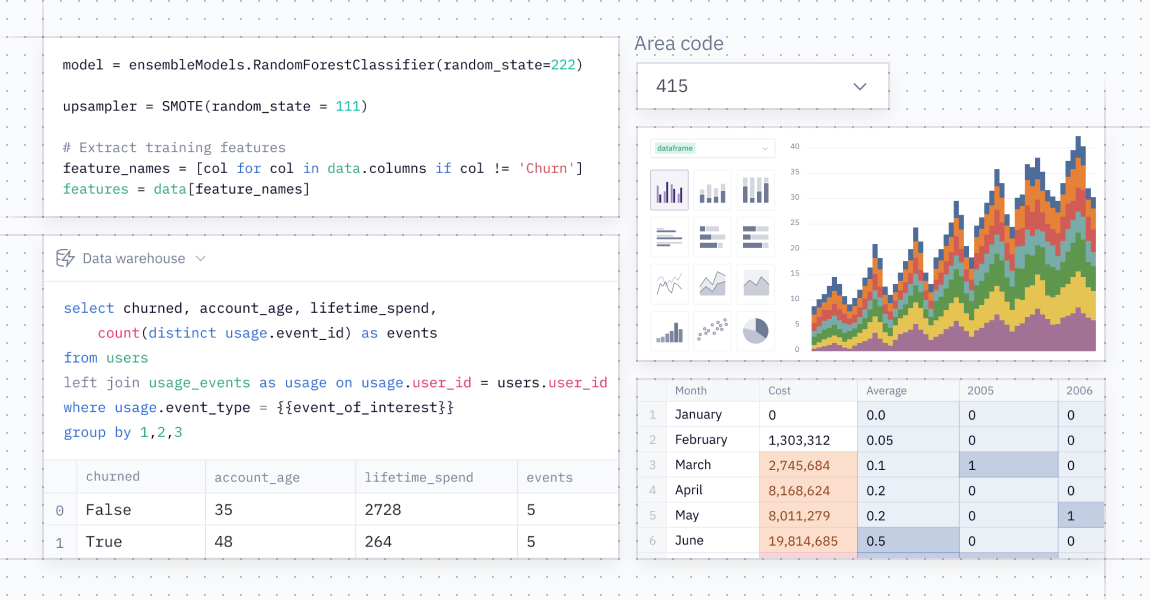Image resolution: width=1150 pixels, height=600 pixels.
Task: Click the events column header
Action: (x=548, y=477)
